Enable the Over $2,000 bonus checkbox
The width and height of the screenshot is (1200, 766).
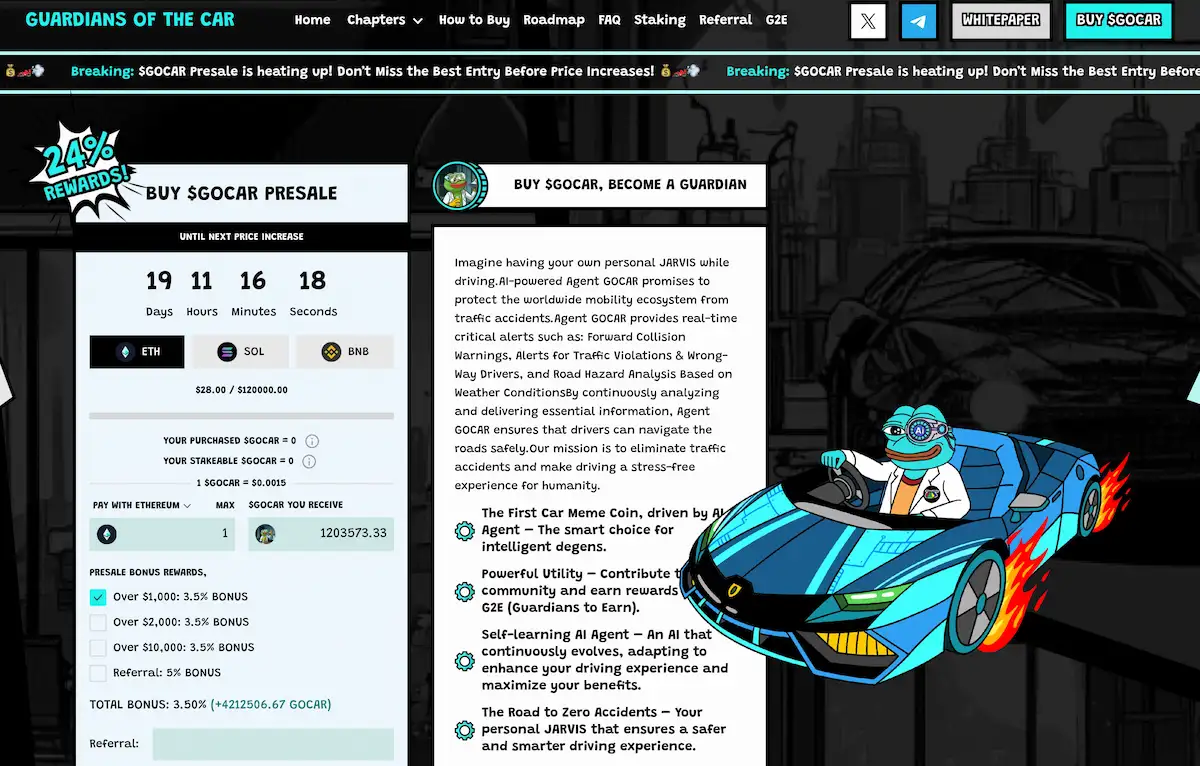[98, 622]
